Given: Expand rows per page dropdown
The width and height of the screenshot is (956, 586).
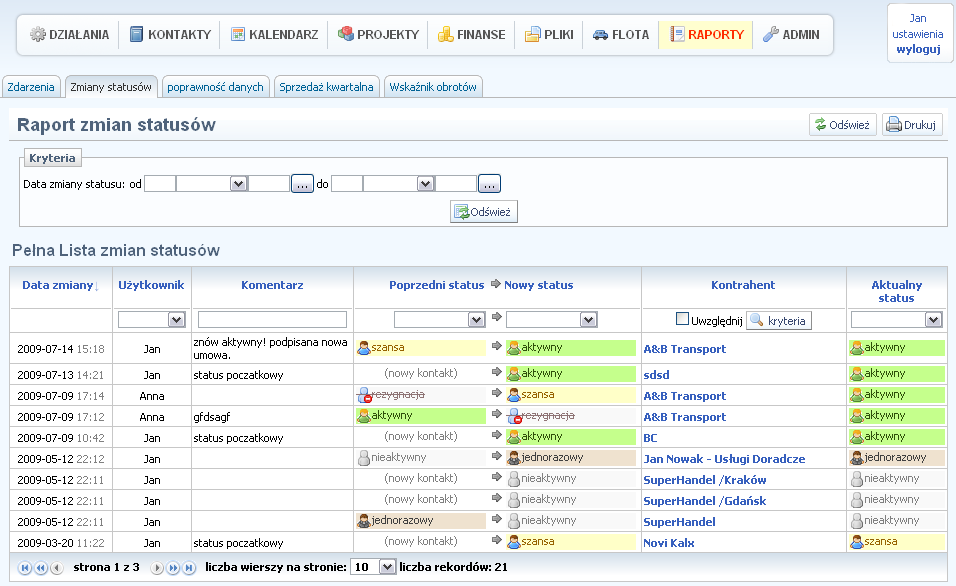Looking at the screenshot, I should tap(372, 567).
